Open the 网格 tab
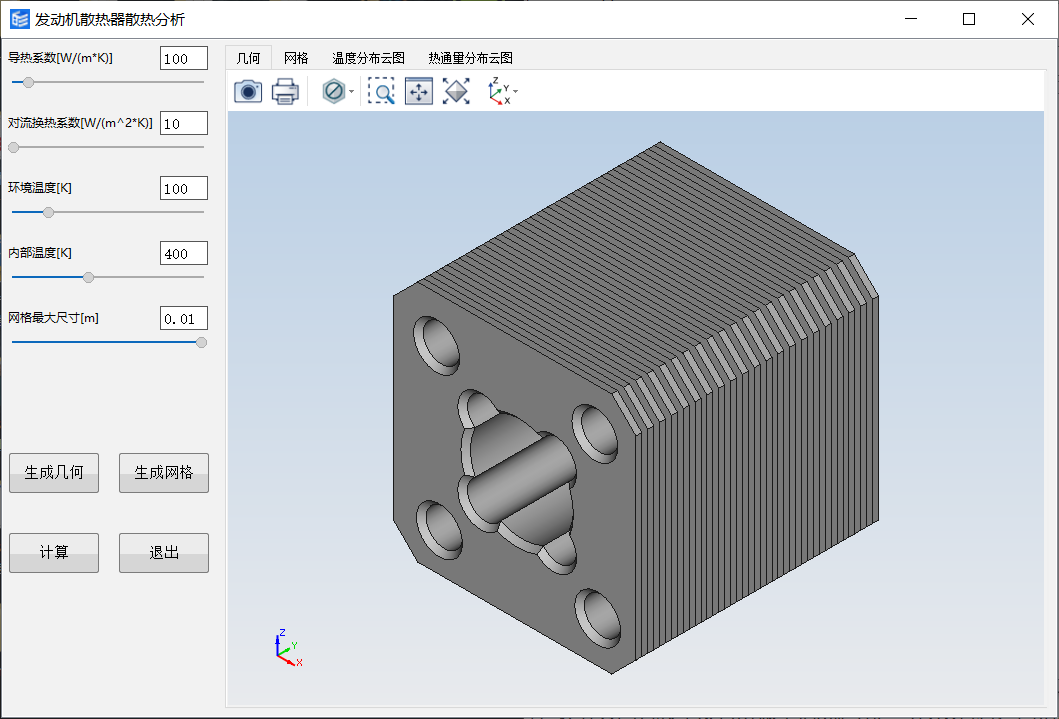The height and width of the screenshot is (719, 1059). (296, 58)
